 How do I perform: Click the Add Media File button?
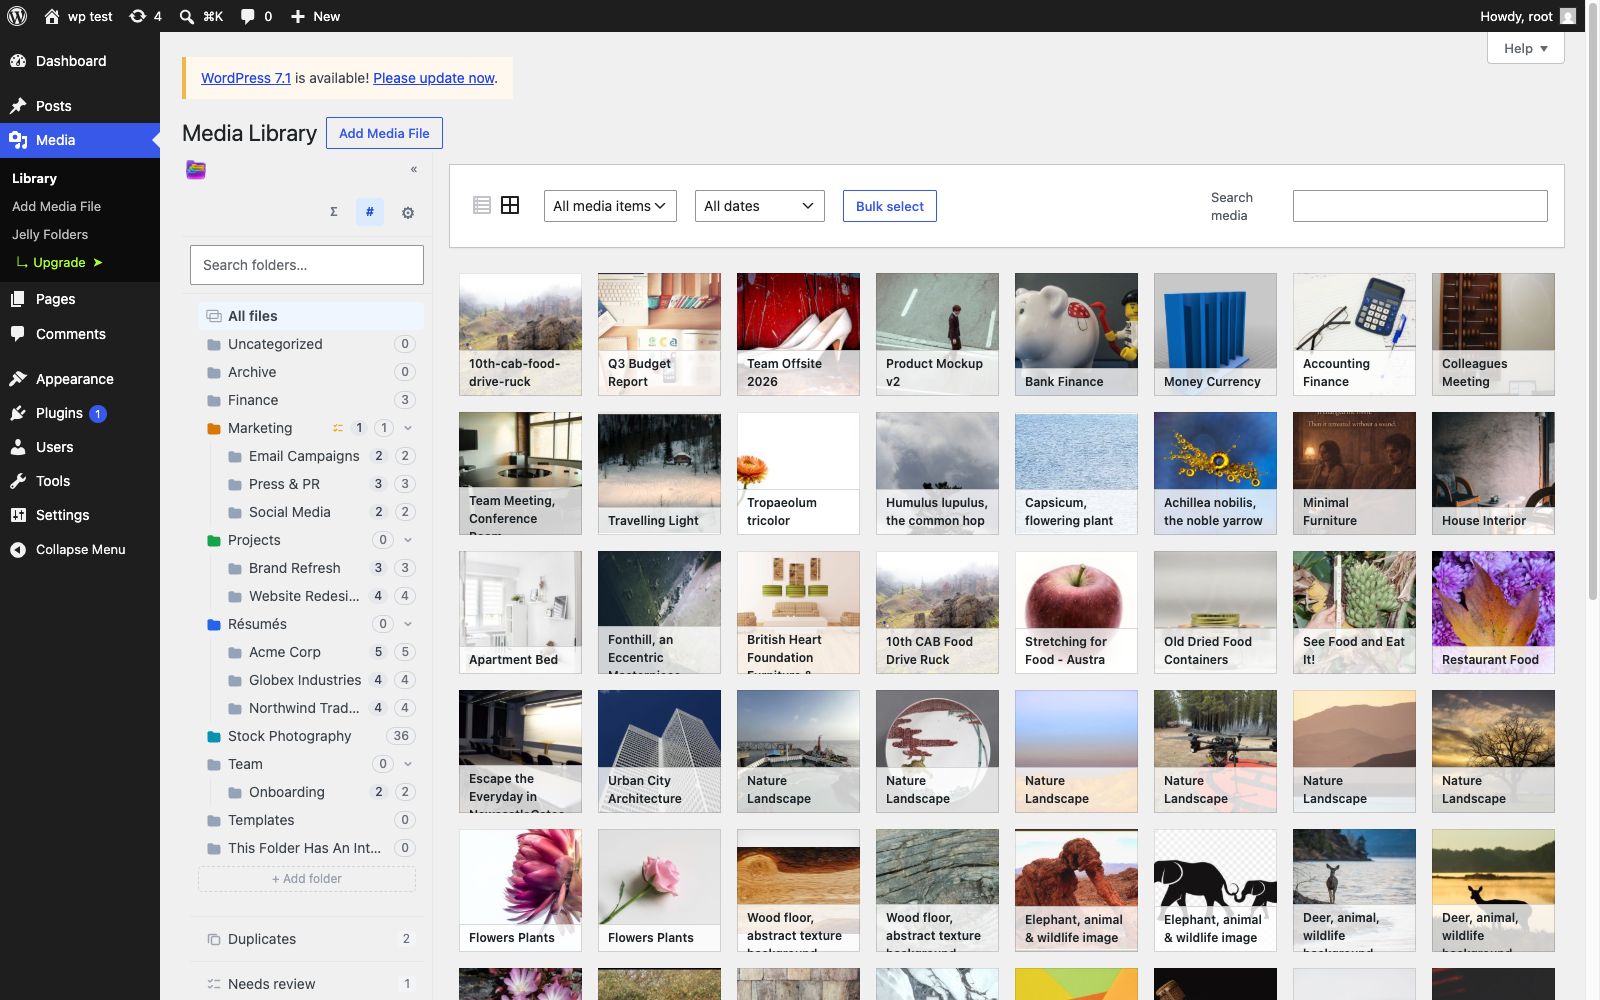pyautogui.click(x=384, y=133)
